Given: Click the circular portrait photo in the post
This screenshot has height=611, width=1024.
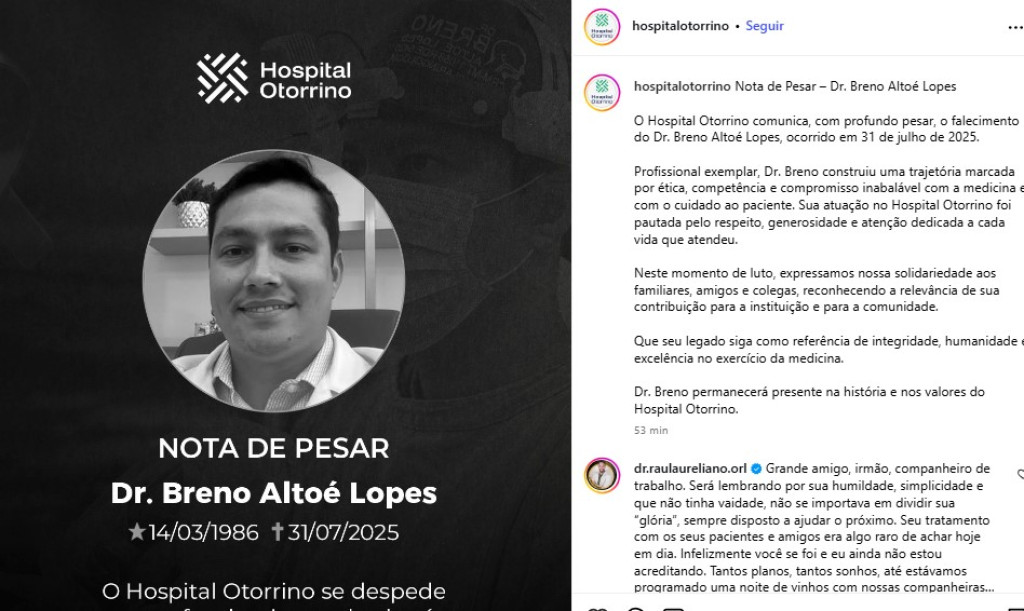Looking at the screenshot, I should click(x=274, y=281).
